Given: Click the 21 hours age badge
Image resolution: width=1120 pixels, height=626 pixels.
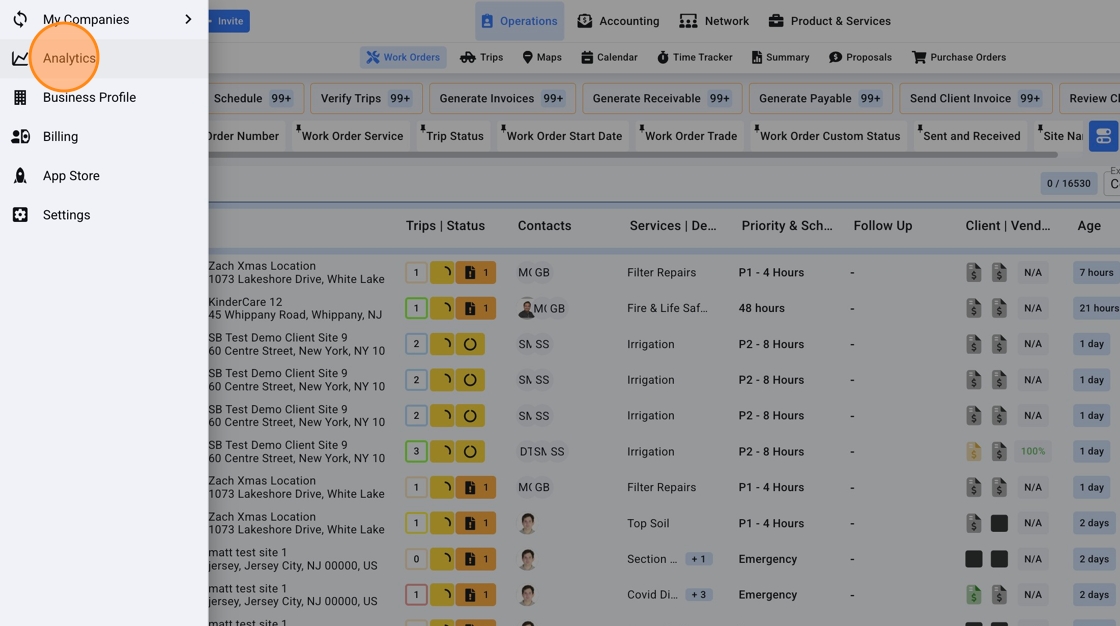Looking at the screenshot, I should coord(1097,308).
